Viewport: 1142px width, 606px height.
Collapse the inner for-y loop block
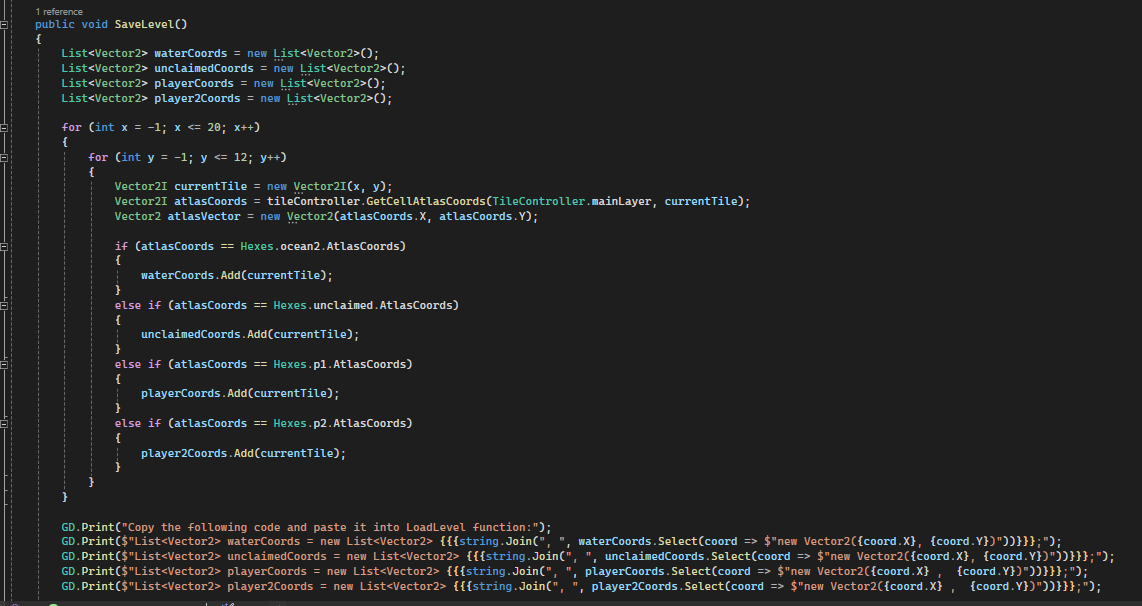click(5, 158)
